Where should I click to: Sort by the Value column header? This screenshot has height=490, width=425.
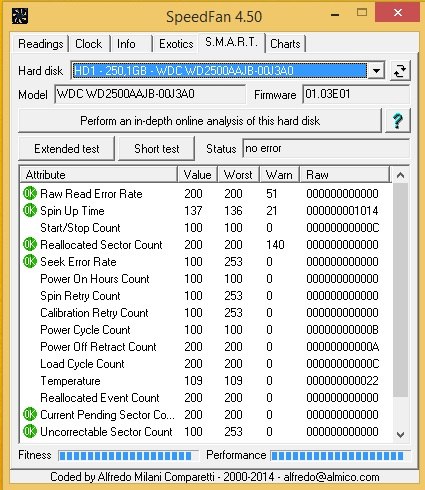tap(197, 175)
